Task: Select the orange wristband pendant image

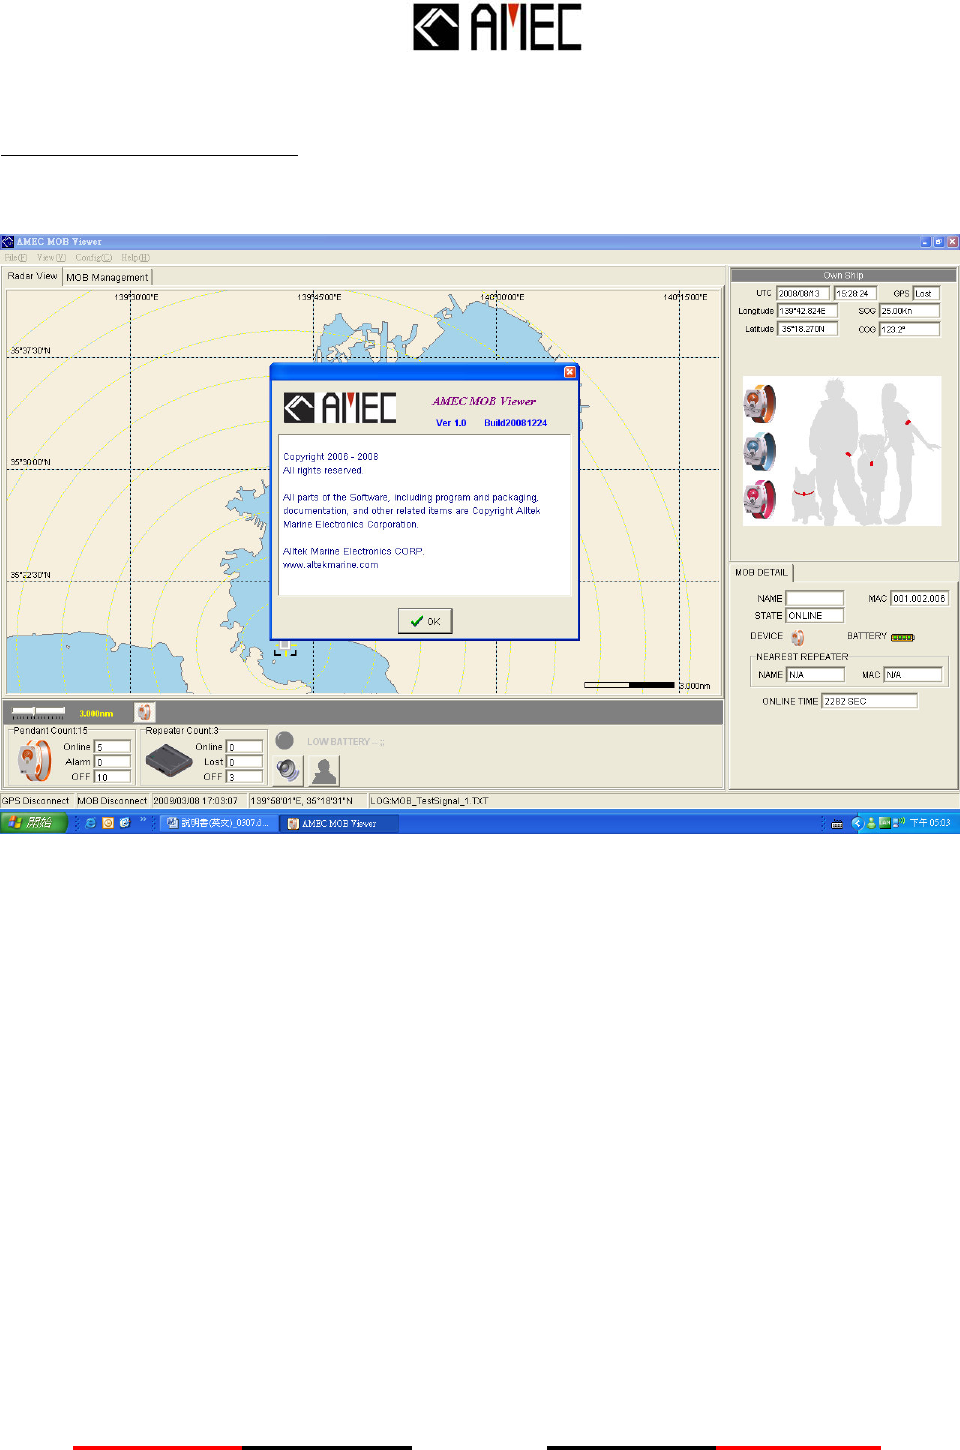Action: tap(759, 404)
